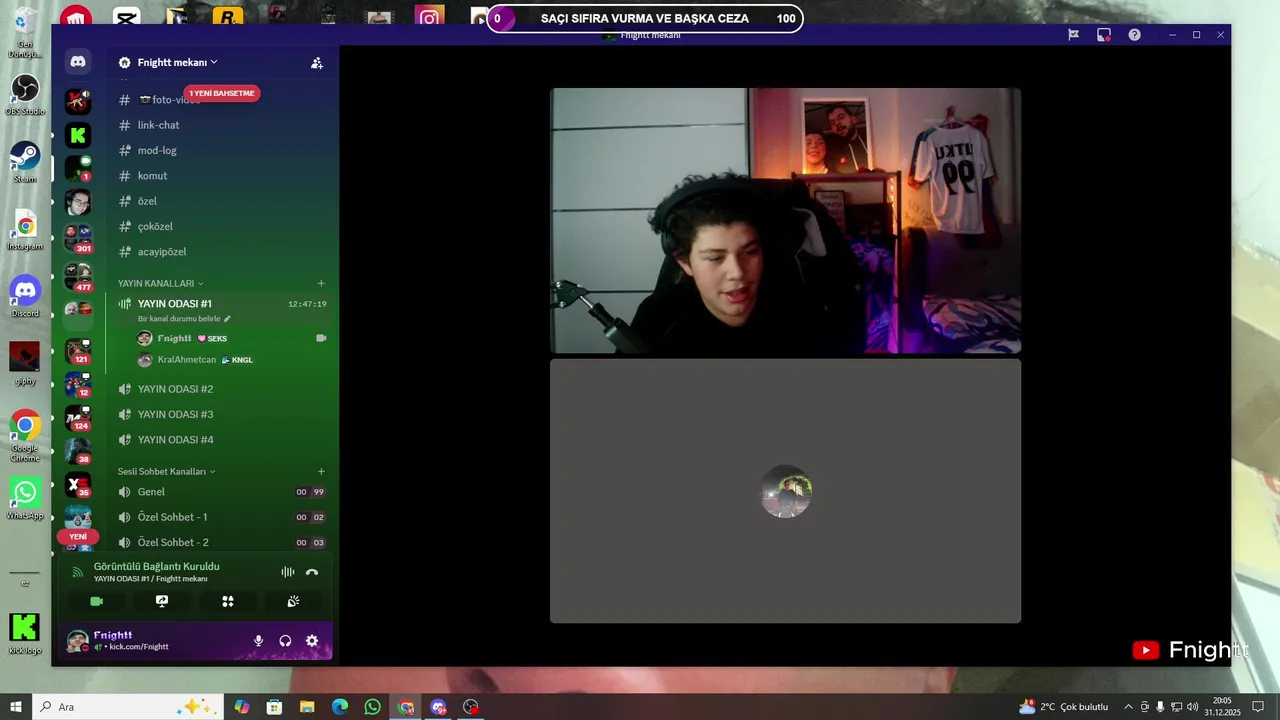Open weather widget 2°C Çok bulutlu
This screenshot has height=720, width=1280.
1063,707
